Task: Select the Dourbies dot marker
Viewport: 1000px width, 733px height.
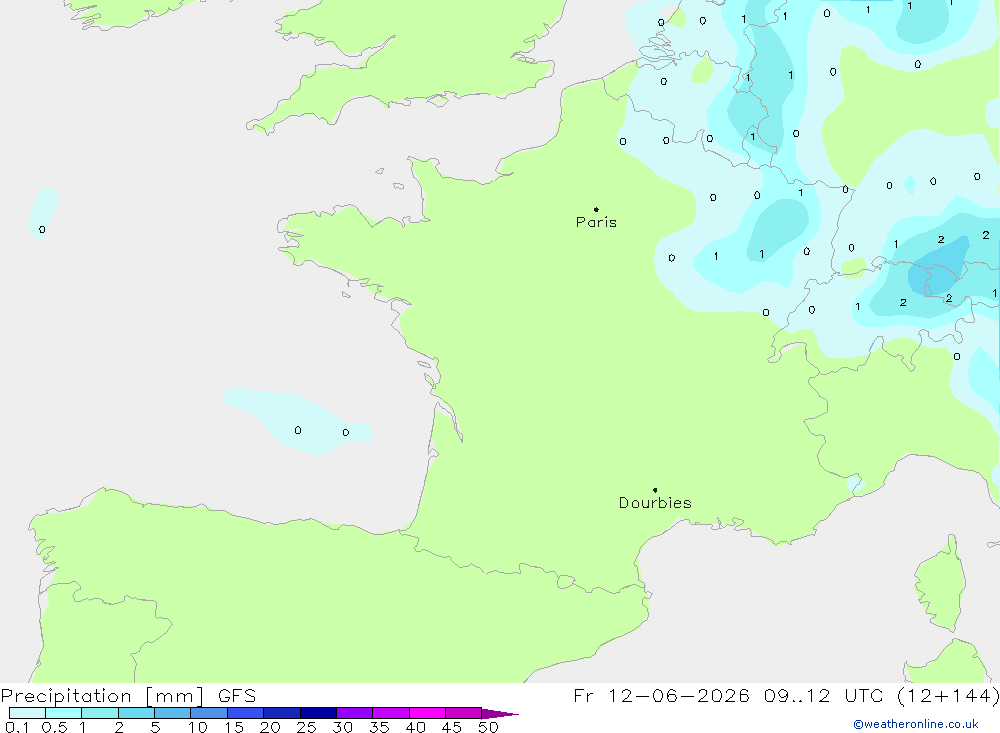Action: click(655, 490)
